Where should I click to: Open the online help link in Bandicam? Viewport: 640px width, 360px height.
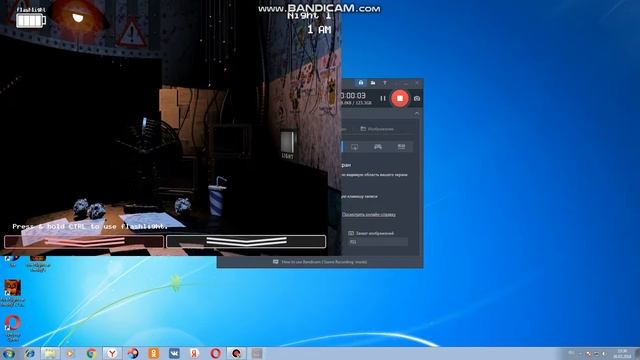(369, 214)
